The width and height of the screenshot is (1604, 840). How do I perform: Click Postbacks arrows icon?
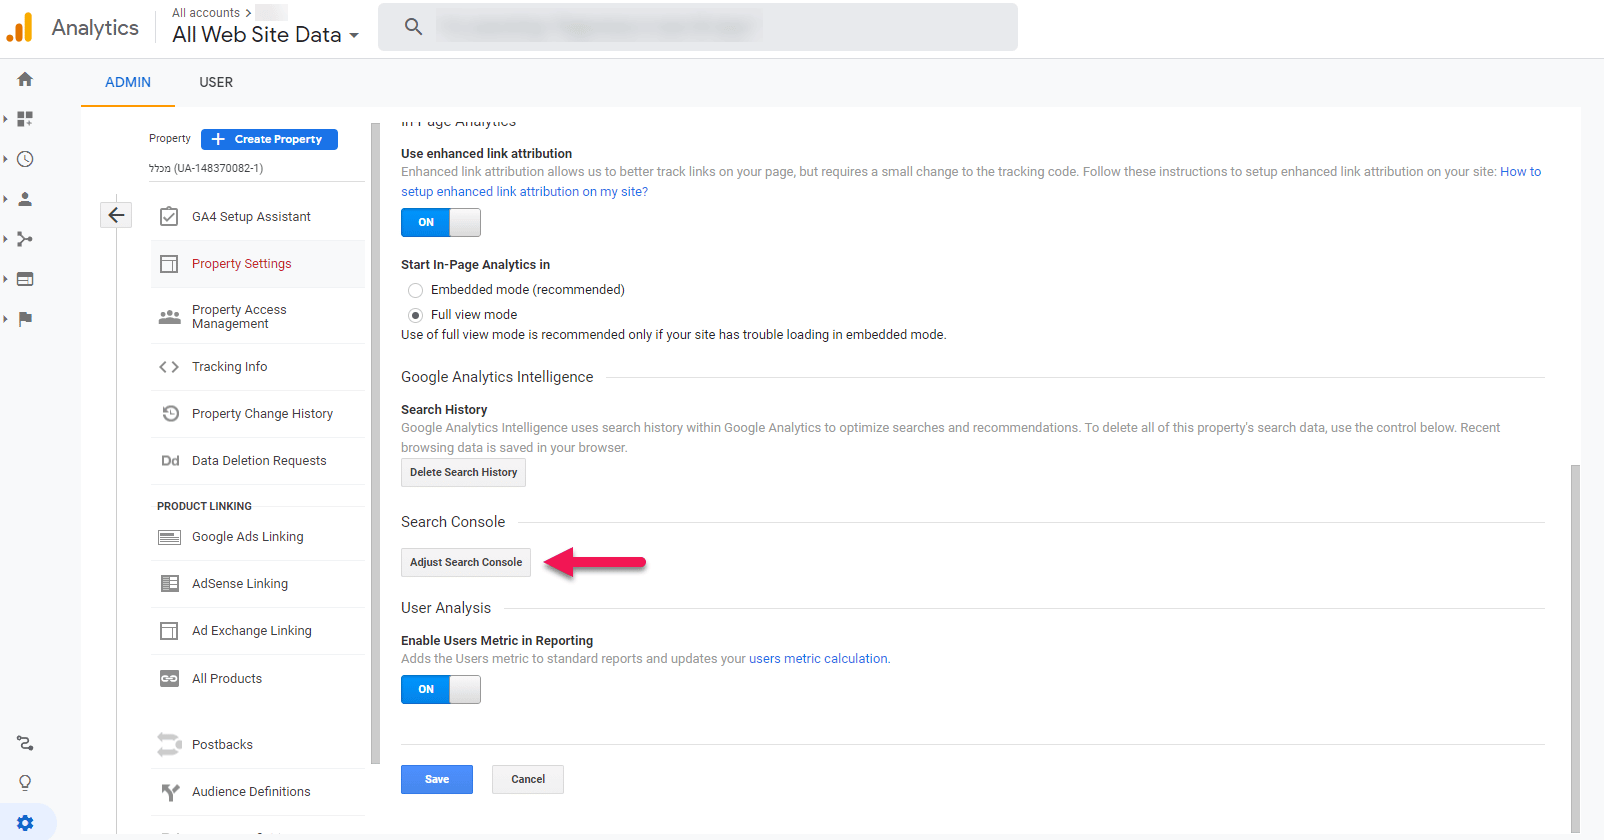169,744
